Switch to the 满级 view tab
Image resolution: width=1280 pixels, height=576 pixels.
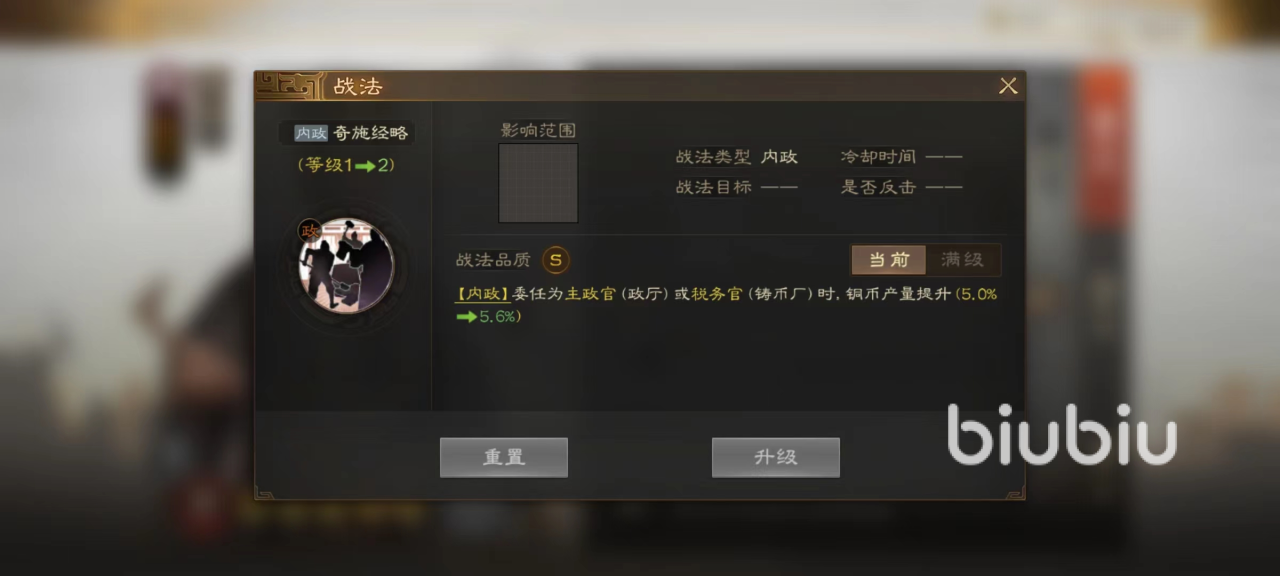[962, 260]
